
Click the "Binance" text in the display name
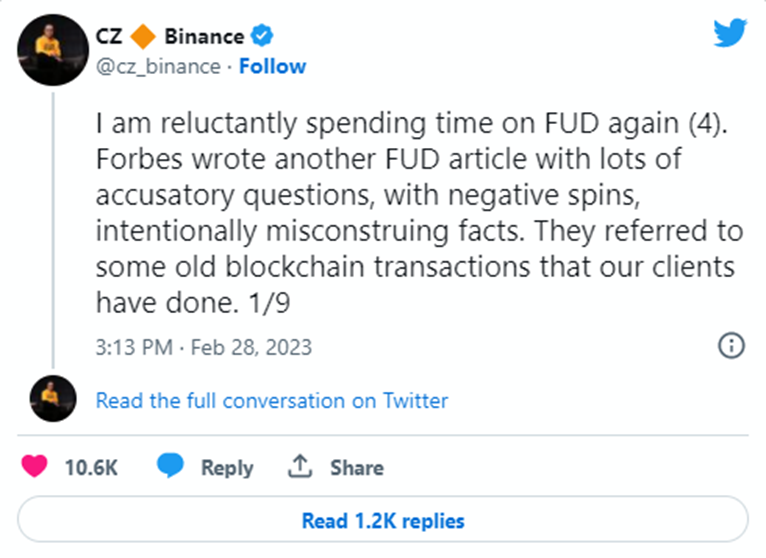[x=204, y=37]
